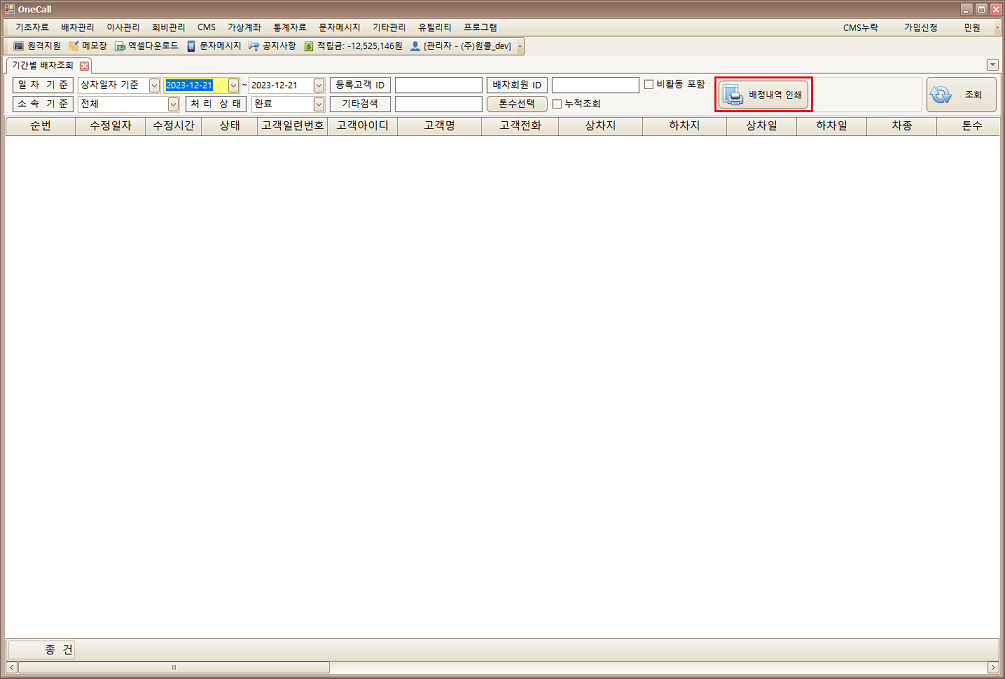This screenshot has width=1005, height=679.
Task: Close the 기간별 배차조회 tab
Action: 85,66
